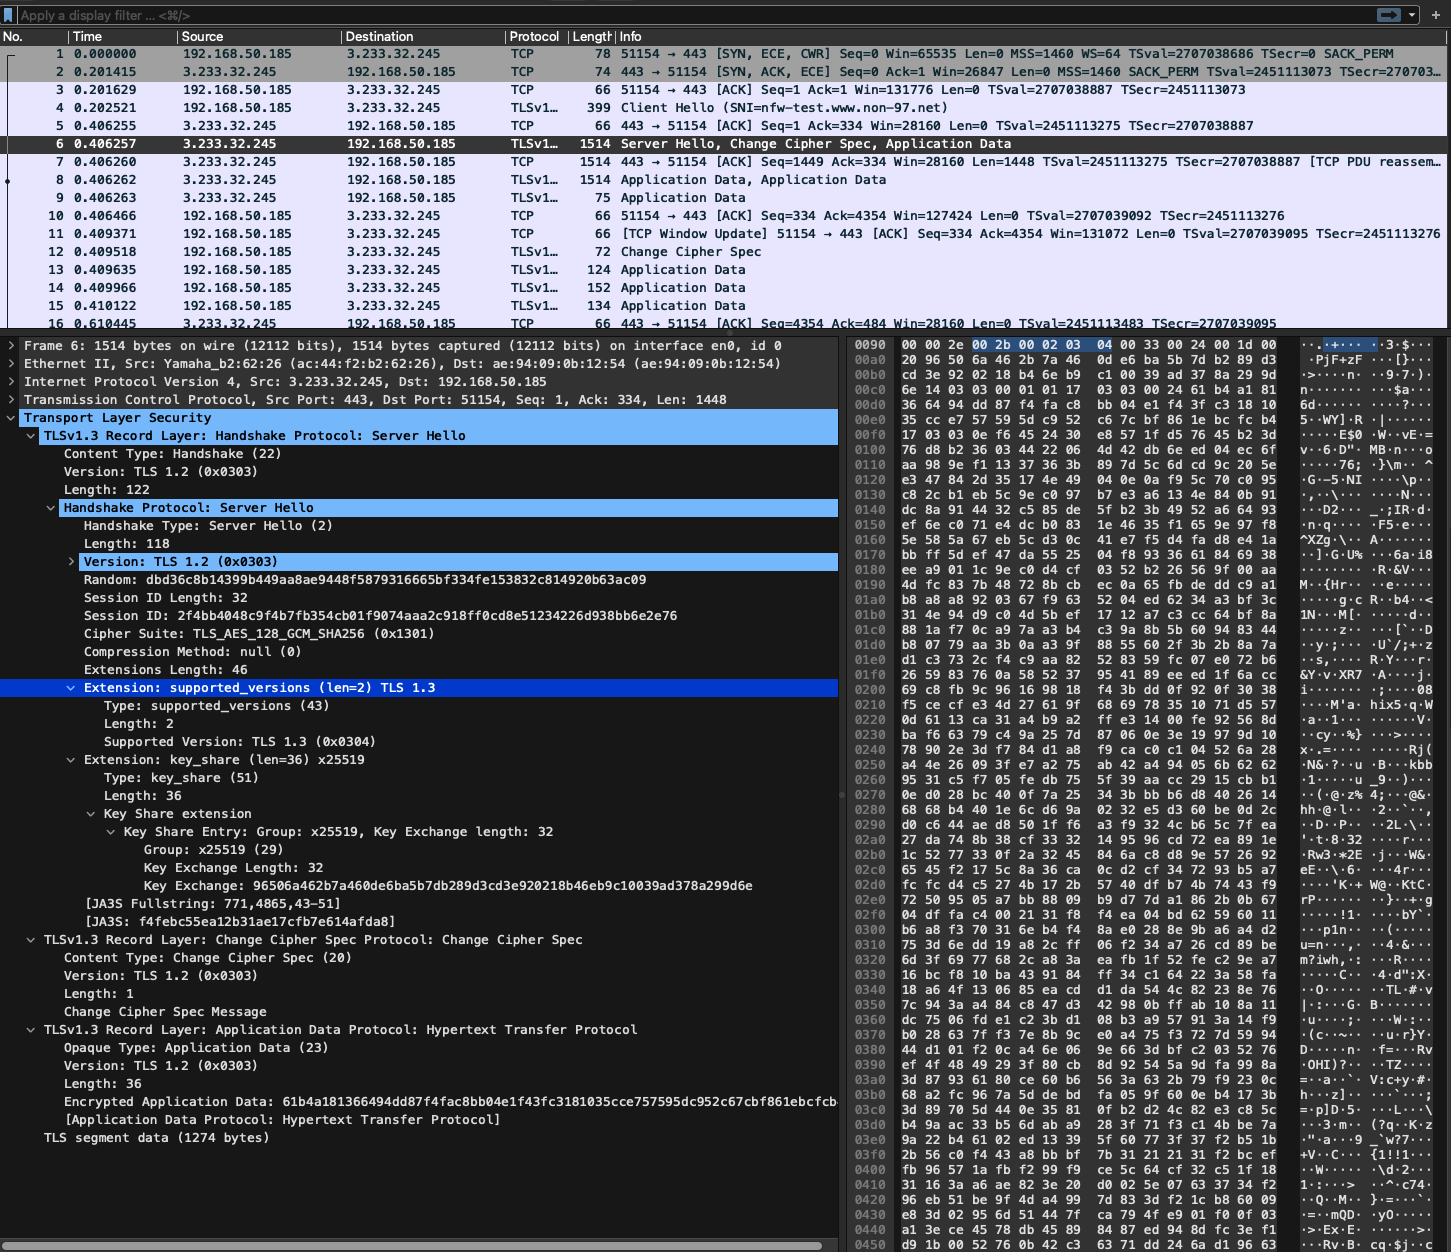Collapse the supported_versions extension node
This screenshot has width=1451, height=1252.
[x=71, y=688]
